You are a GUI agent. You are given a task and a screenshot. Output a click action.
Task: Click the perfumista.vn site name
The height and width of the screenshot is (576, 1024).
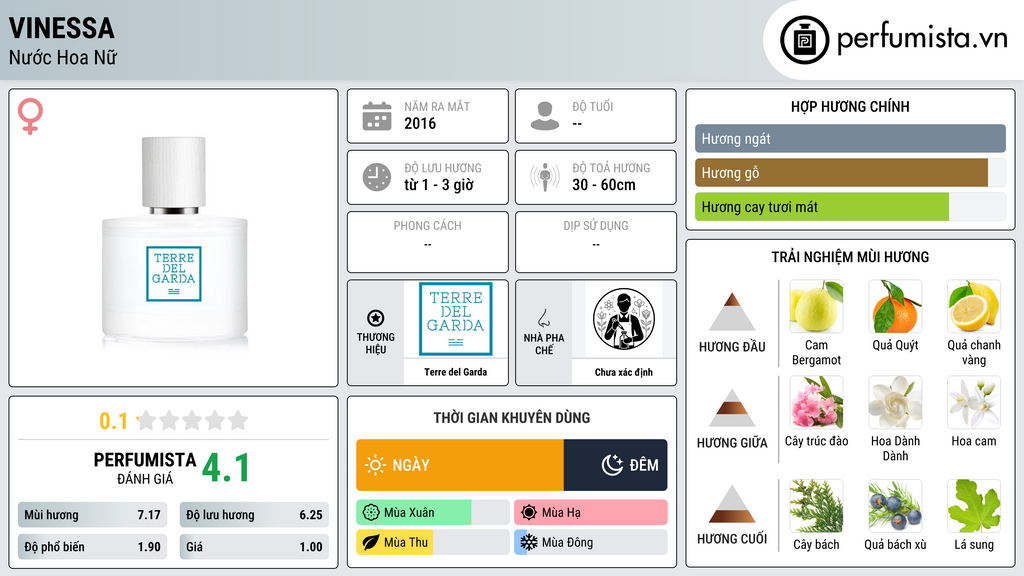click(x=922, y=38)
